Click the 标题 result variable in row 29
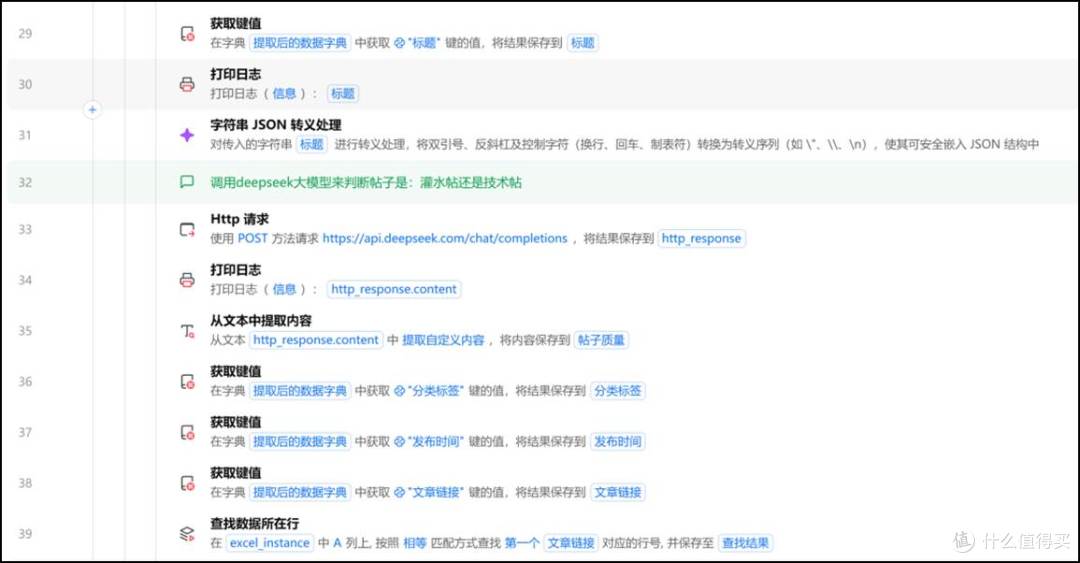1080x563 pixels. (583, 43)
